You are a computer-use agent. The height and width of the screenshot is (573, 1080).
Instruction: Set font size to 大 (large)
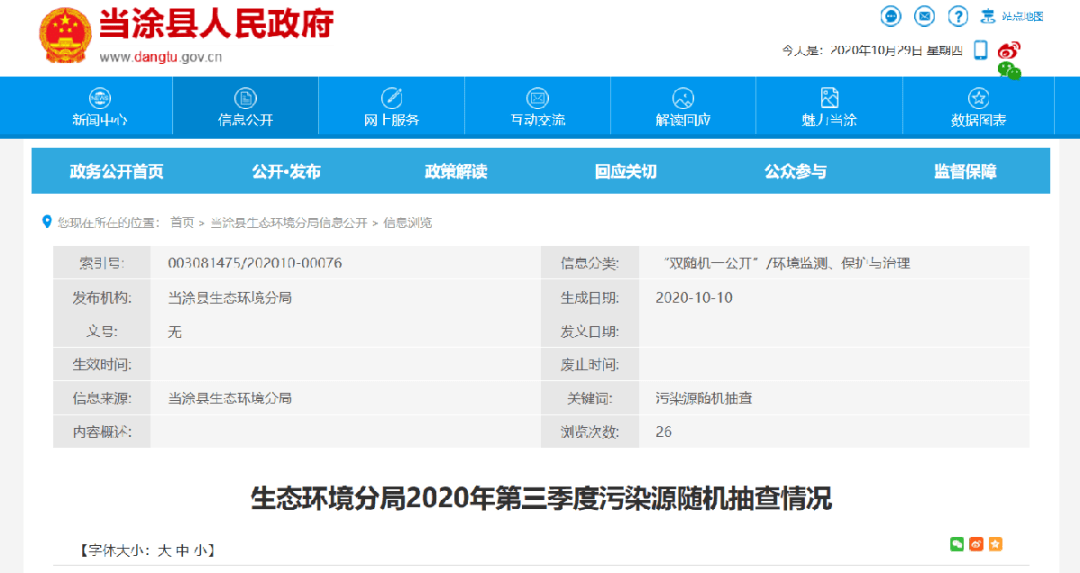click(x=164, y=550)
